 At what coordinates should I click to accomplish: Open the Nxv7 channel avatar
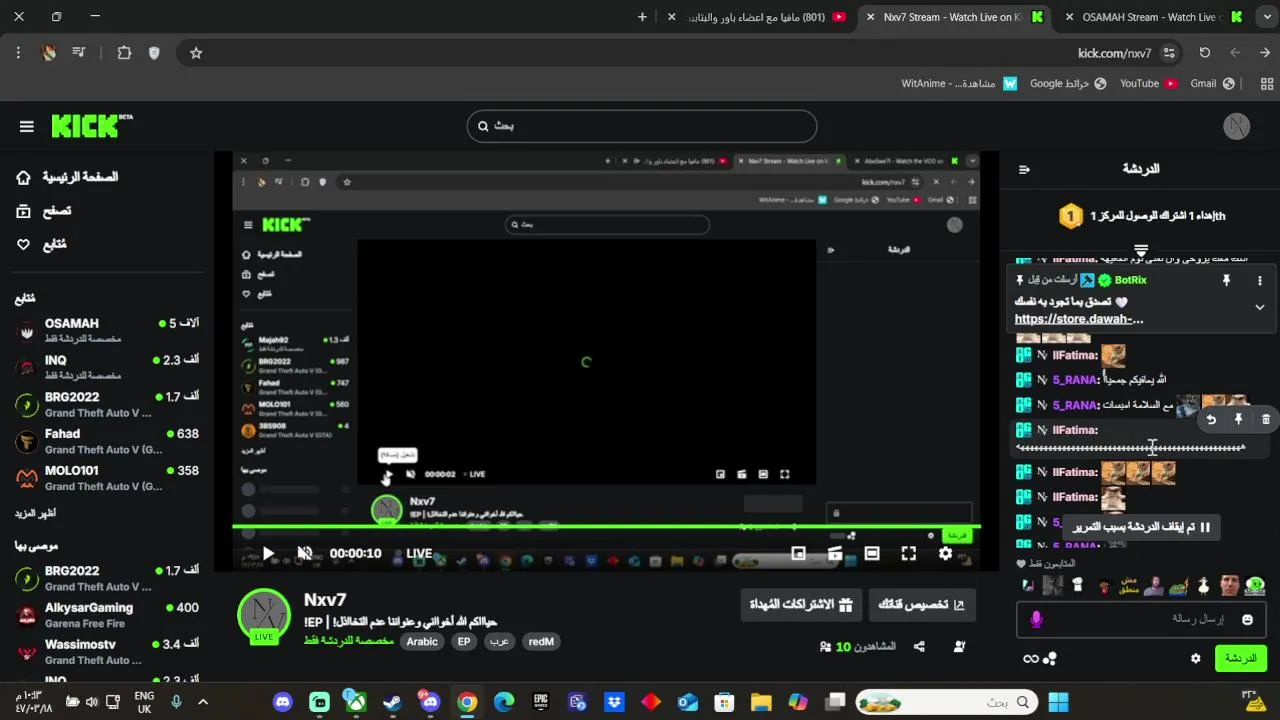(264, 614)
